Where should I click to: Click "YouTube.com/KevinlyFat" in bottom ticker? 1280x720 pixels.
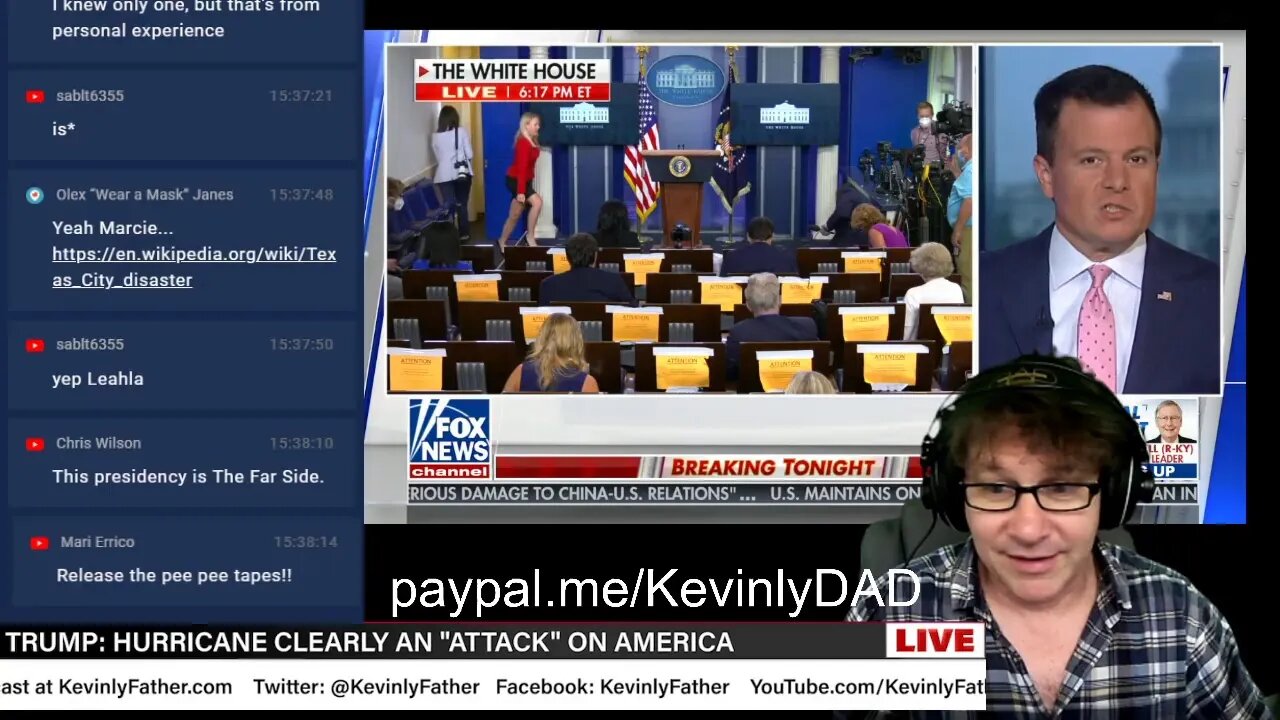pos(867,687)
